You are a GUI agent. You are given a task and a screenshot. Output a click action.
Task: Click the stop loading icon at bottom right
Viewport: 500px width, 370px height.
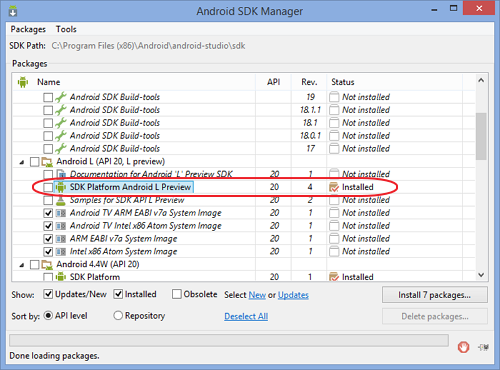pyautogui.click(x=463, y=347)
